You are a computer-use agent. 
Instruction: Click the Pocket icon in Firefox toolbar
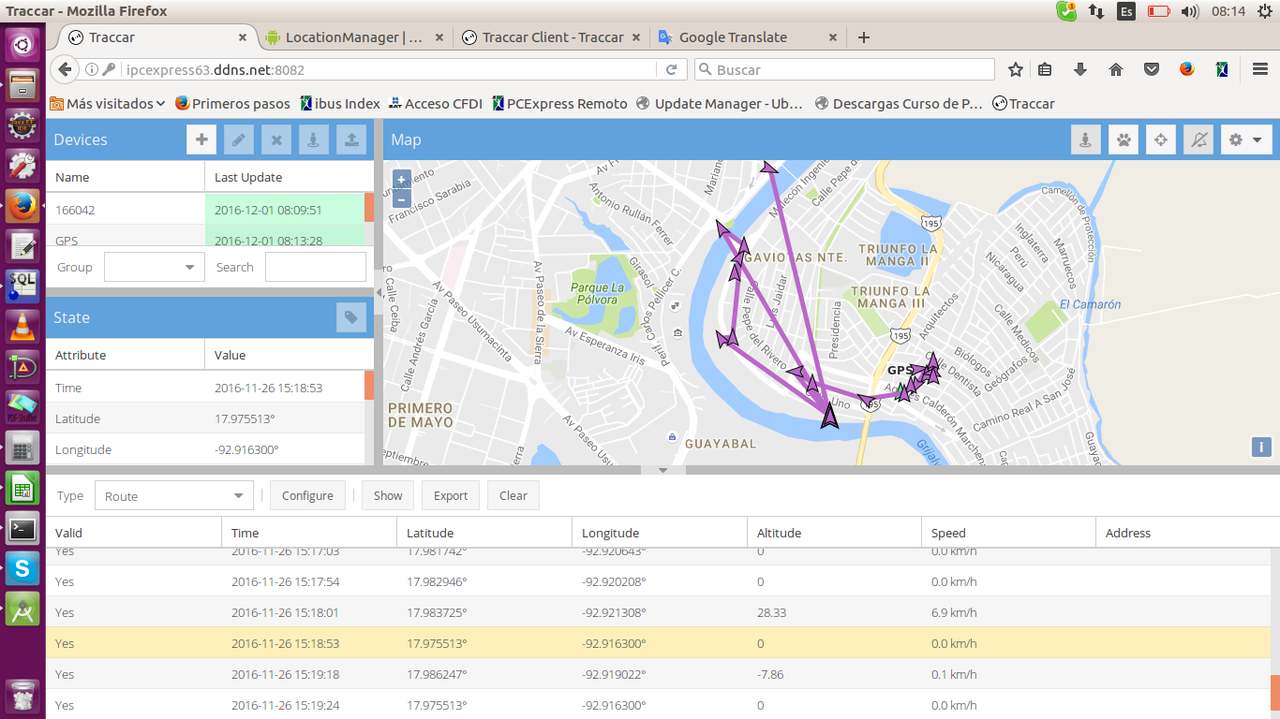1151,70
